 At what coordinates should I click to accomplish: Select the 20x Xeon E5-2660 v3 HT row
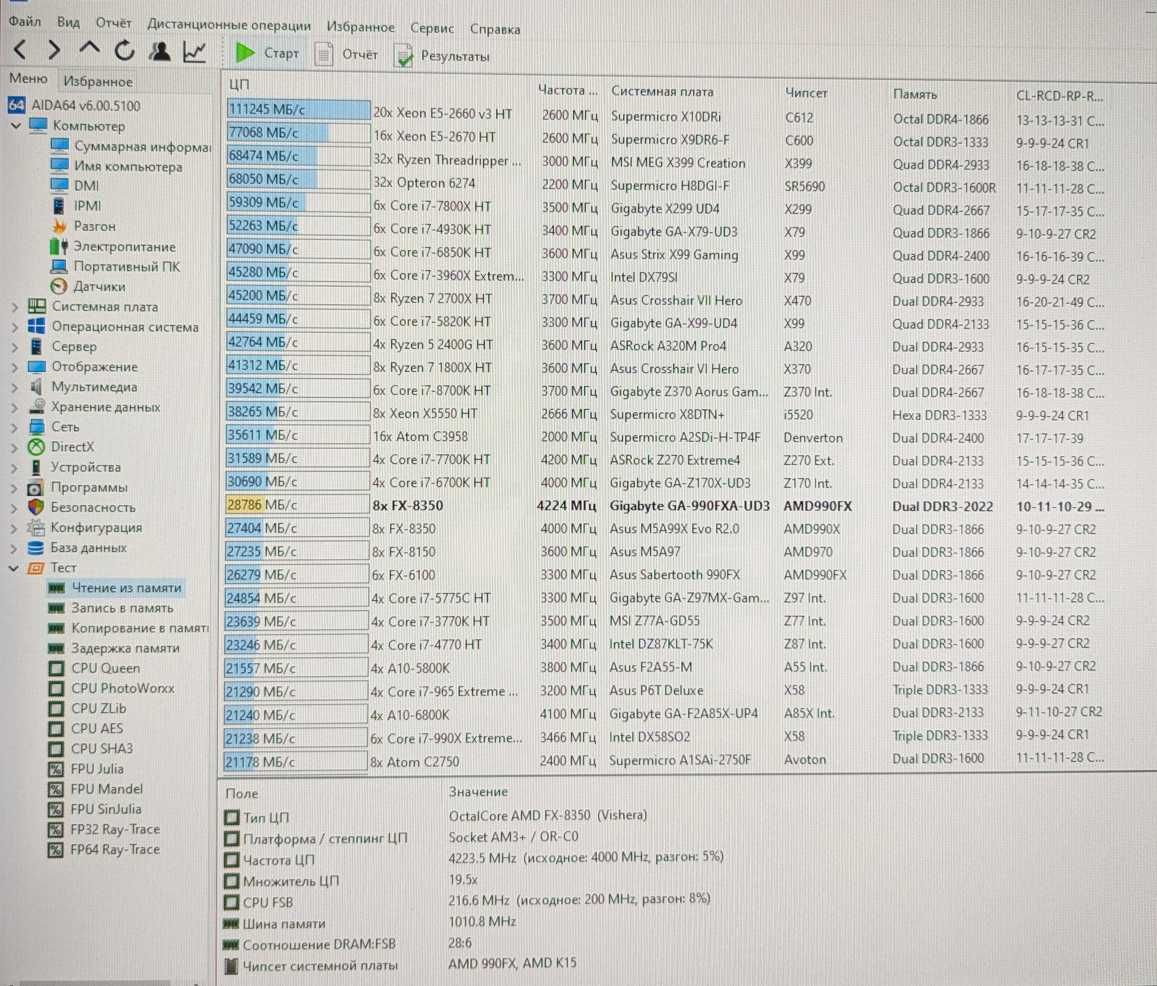point(666,114)
